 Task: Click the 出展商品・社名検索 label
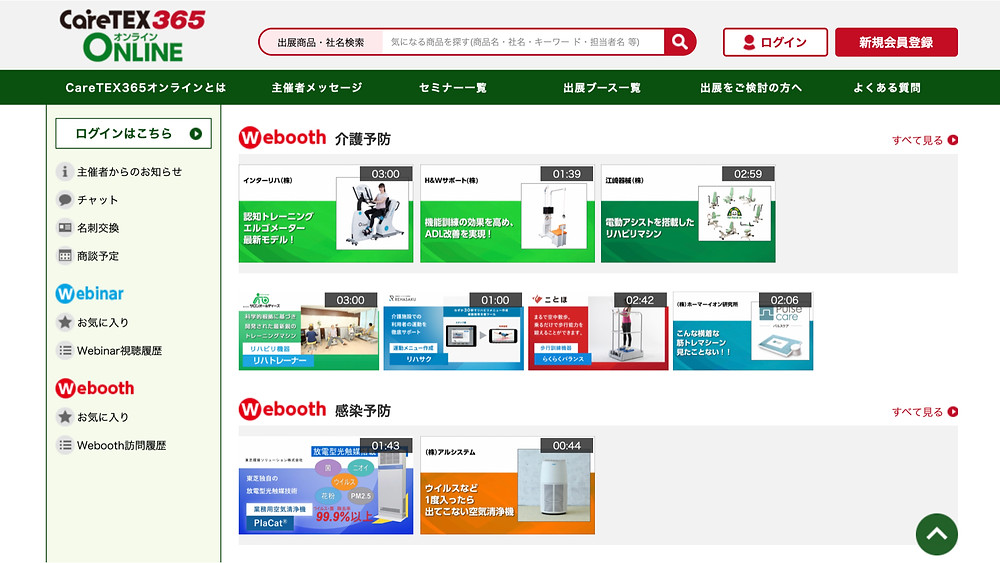coord(321,43)
